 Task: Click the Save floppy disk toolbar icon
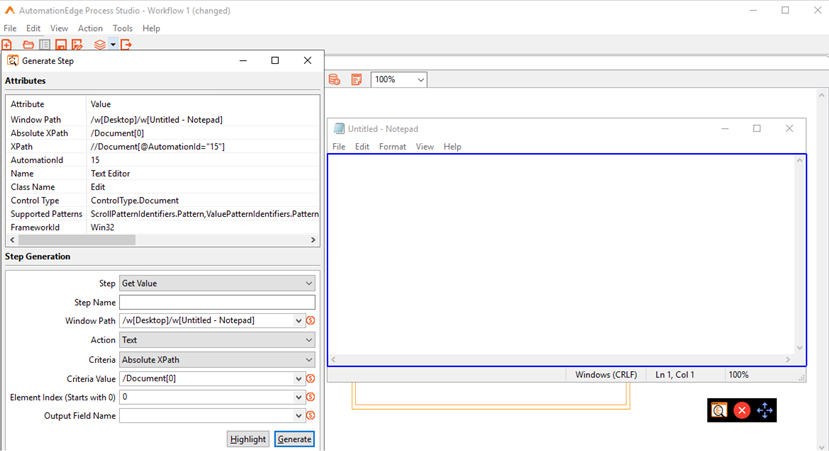[x=61, y=45]
